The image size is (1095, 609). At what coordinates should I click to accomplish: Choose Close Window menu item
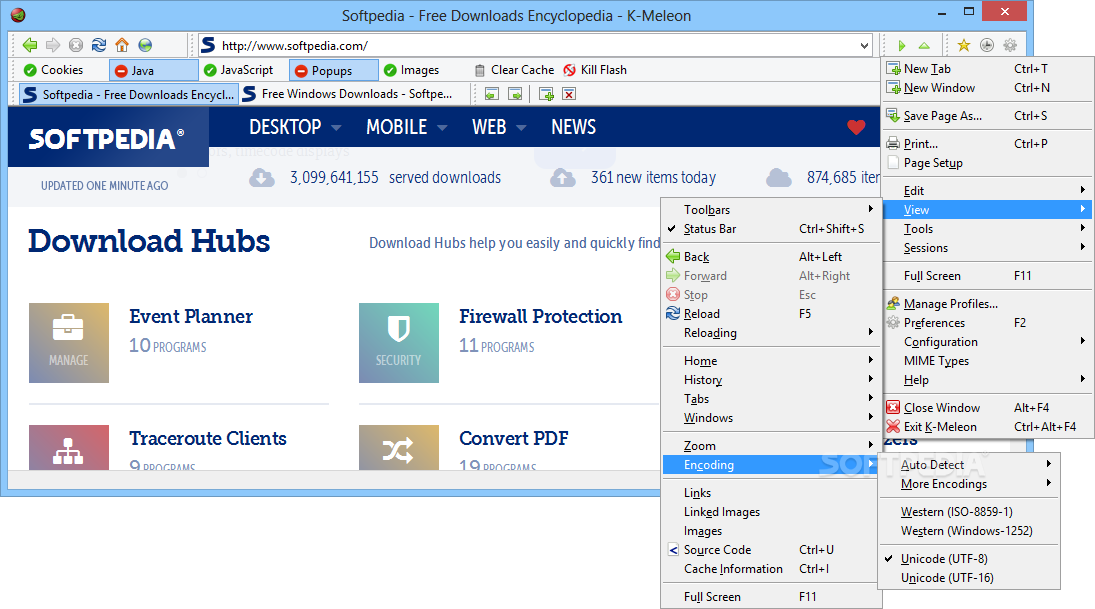coord(987,408)
